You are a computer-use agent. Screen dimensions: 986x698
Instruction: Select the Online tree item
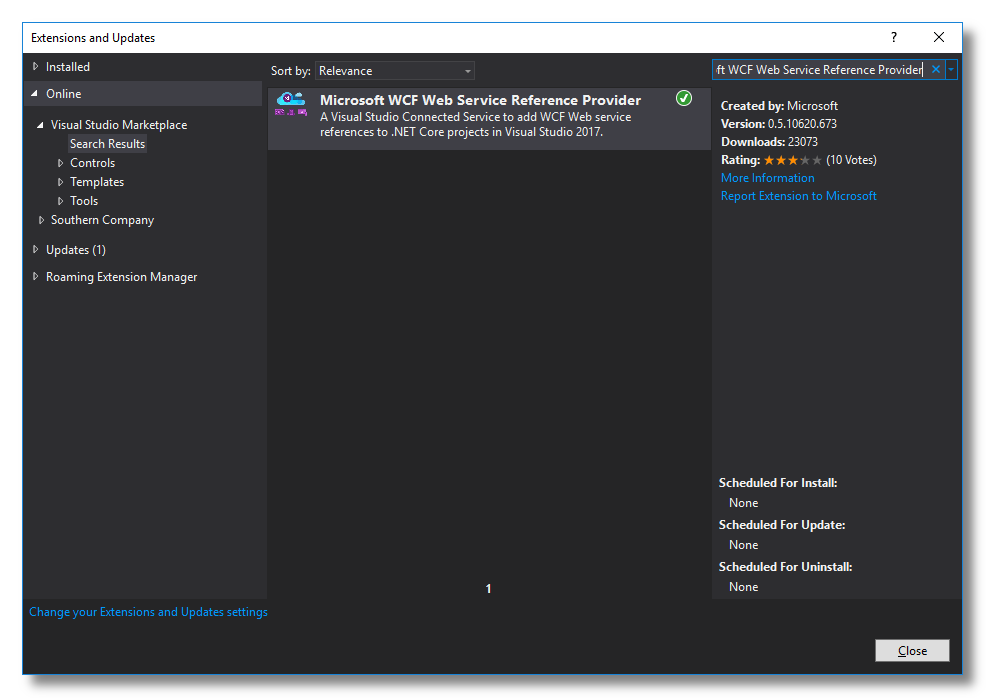pos(64,94)
